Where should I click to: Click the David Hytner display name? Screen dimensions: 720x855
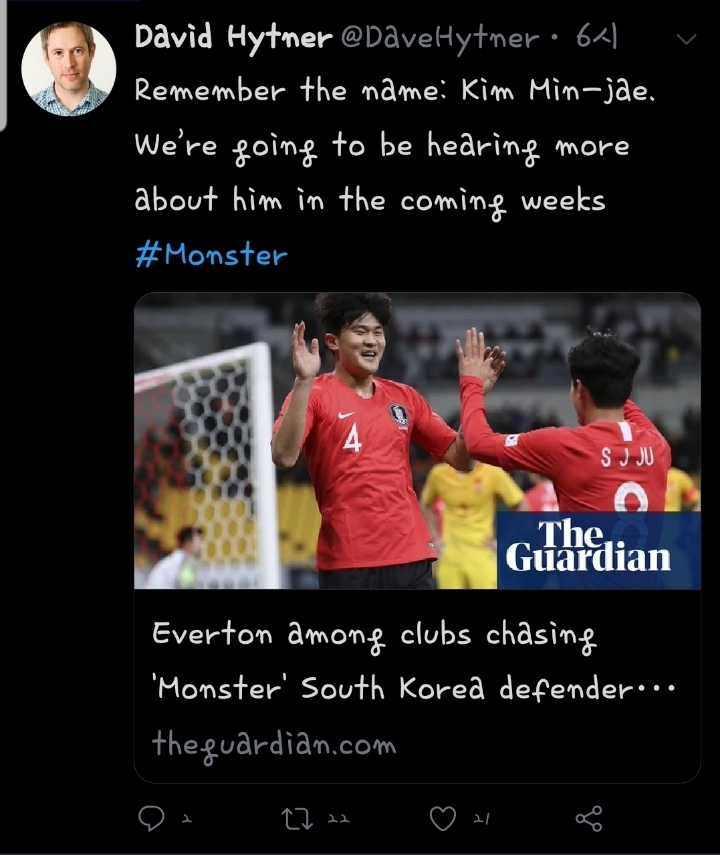point(233,38)
